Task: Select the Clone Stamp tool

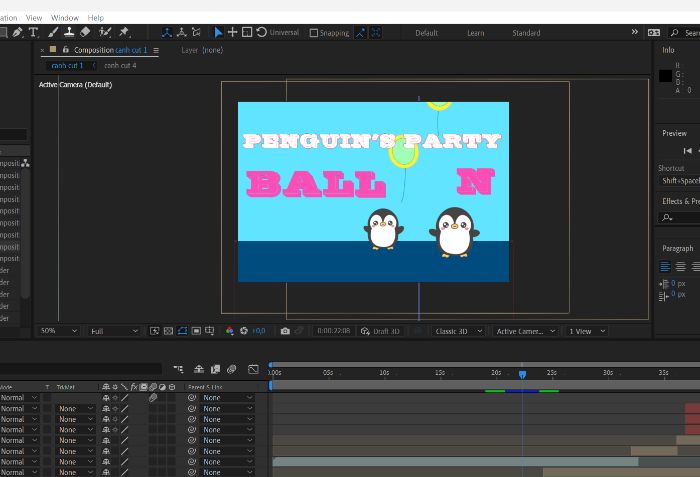Action: click(69, 32)
